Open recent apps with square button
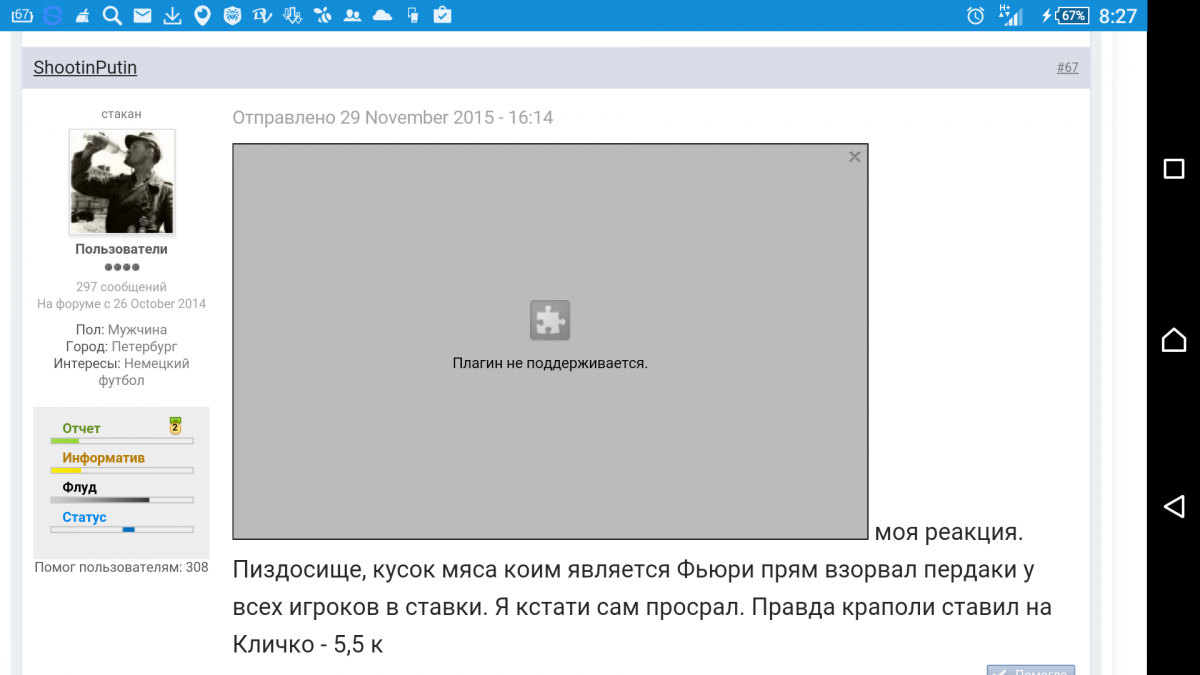Viewport: 1200px width, 675px height. (1173, 168)
